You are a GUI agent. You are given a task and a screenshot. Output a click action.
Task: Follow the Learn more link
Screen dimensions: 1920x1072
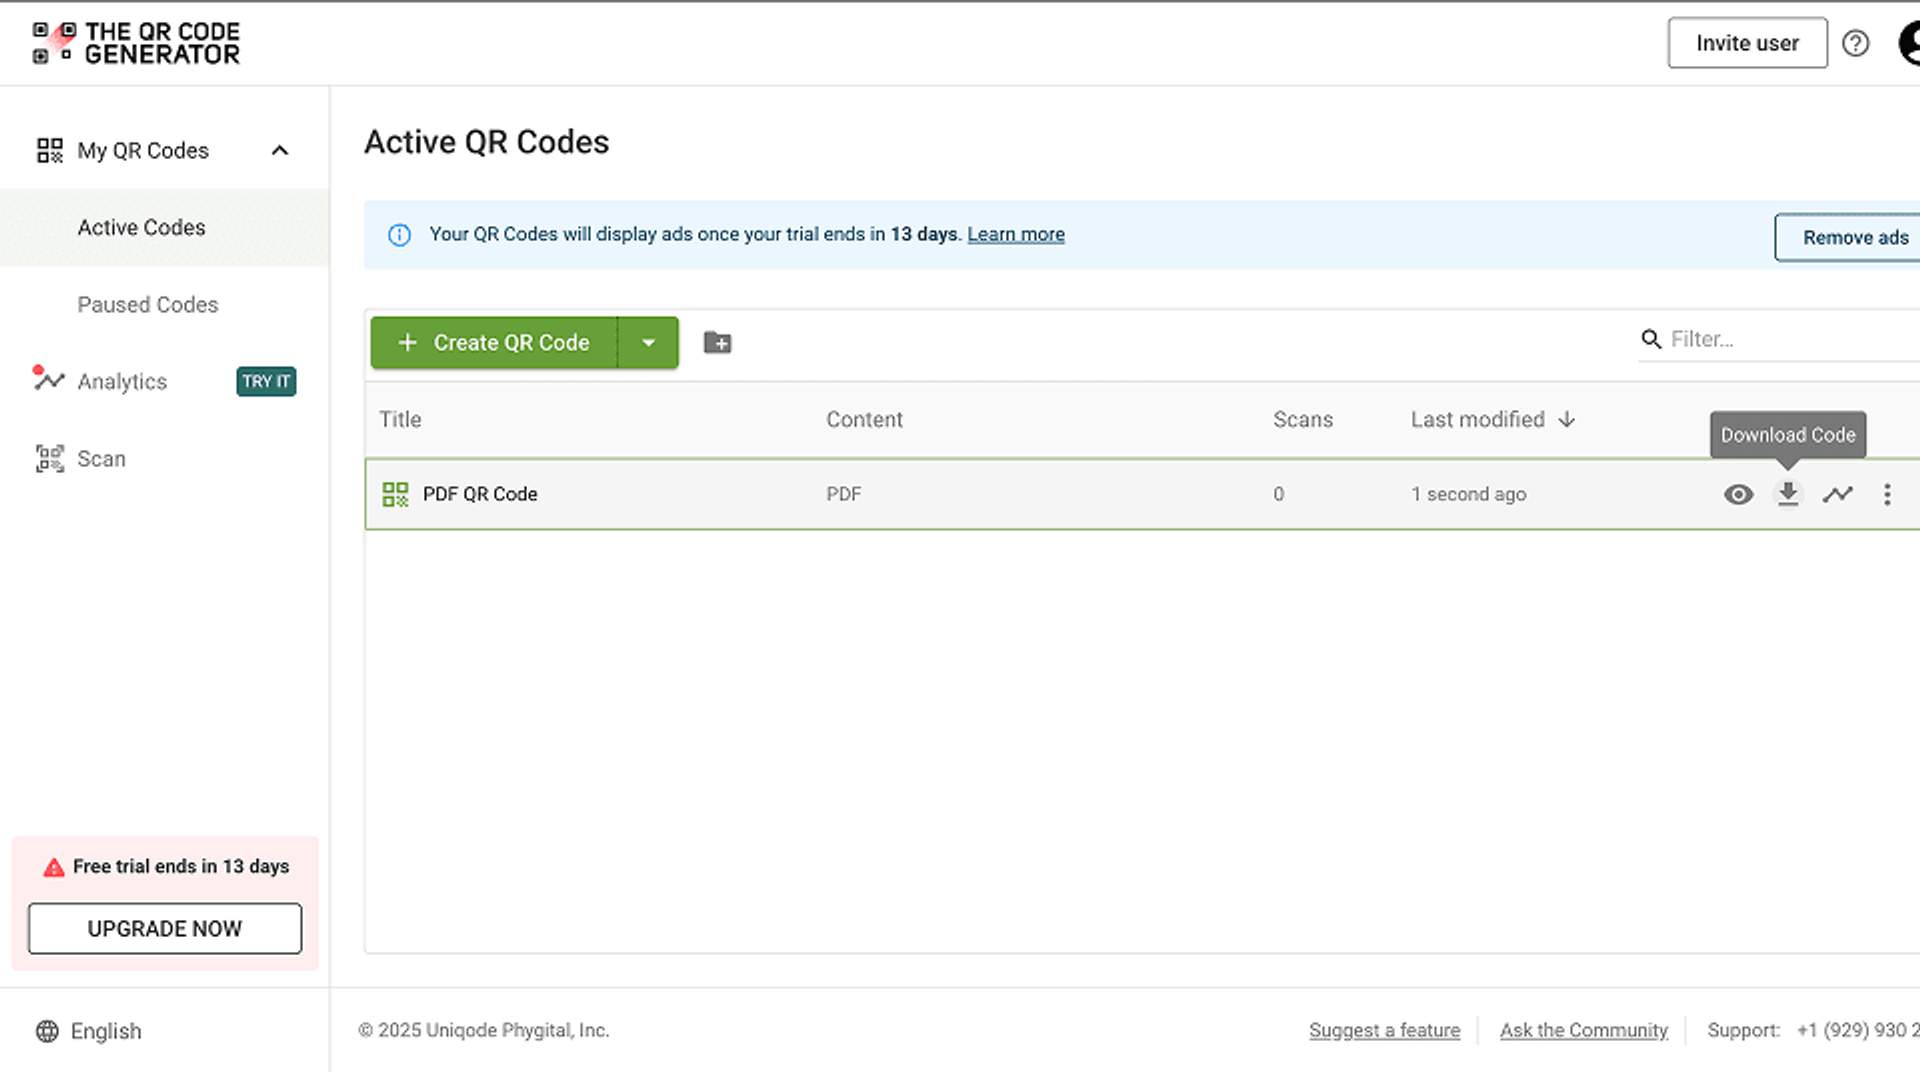pos(1015,234)
